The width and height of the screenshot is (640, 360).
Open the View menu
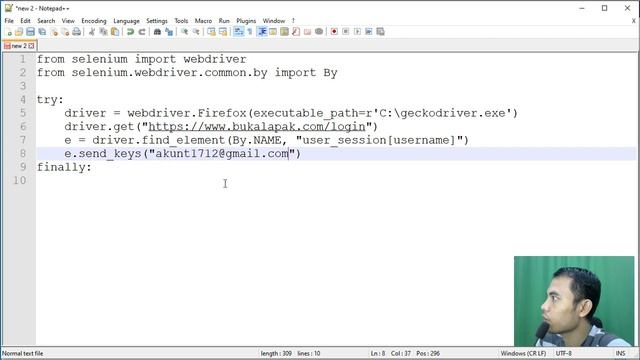(x=68, y=21)
